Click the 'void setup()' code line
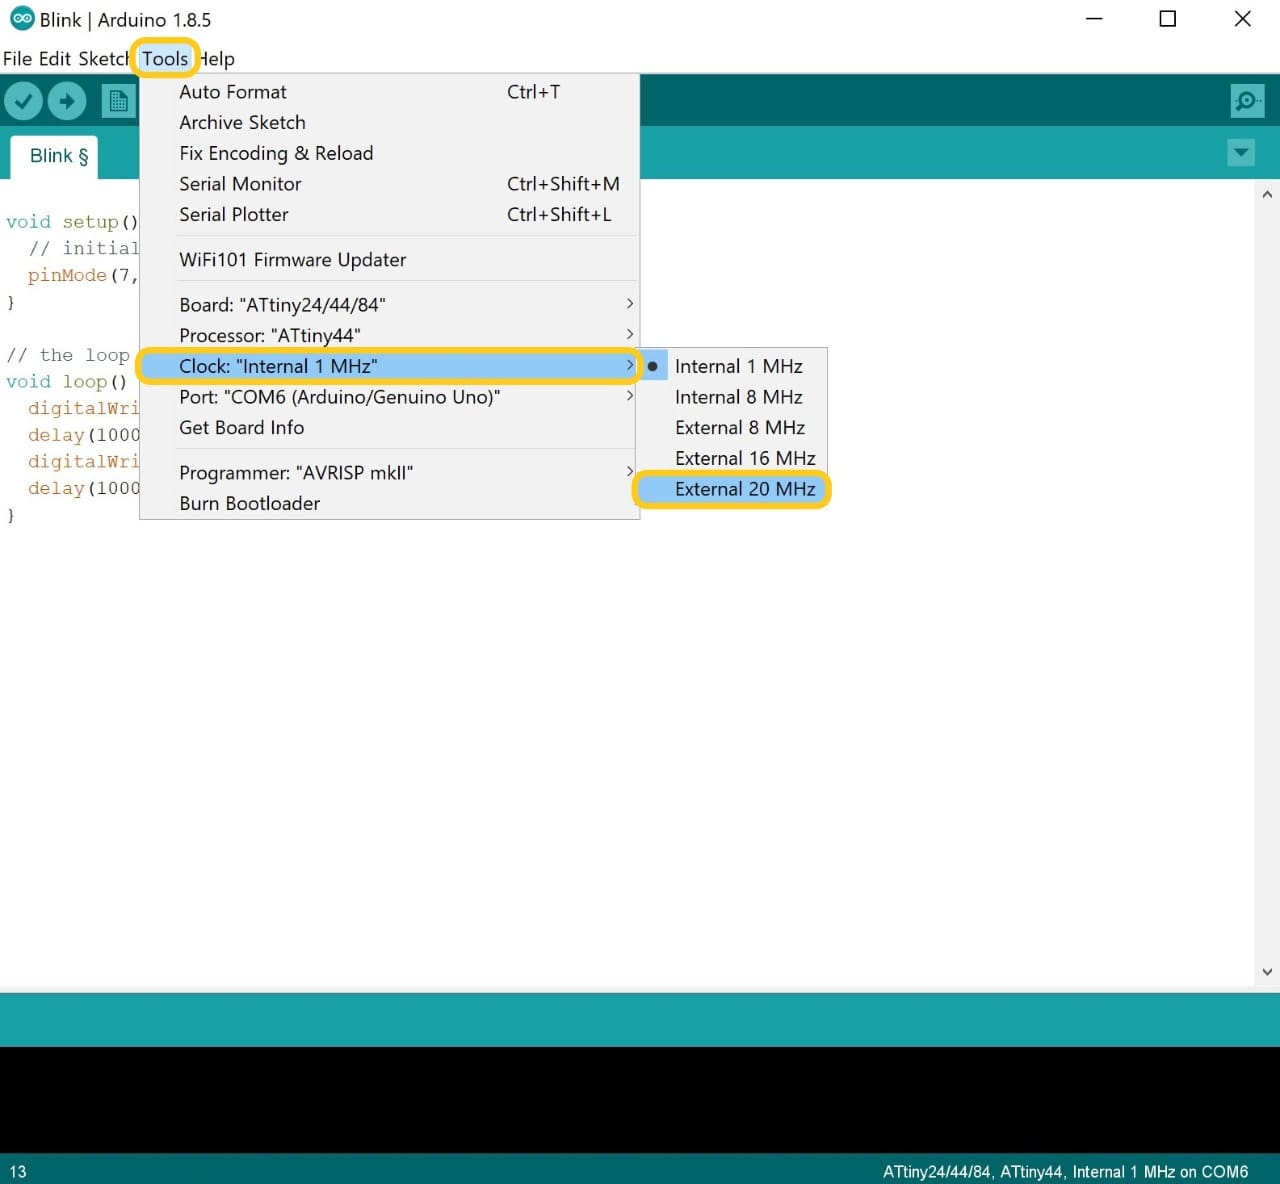Viewport: 1280px width, 1184px height. click(x=72, y=222)
